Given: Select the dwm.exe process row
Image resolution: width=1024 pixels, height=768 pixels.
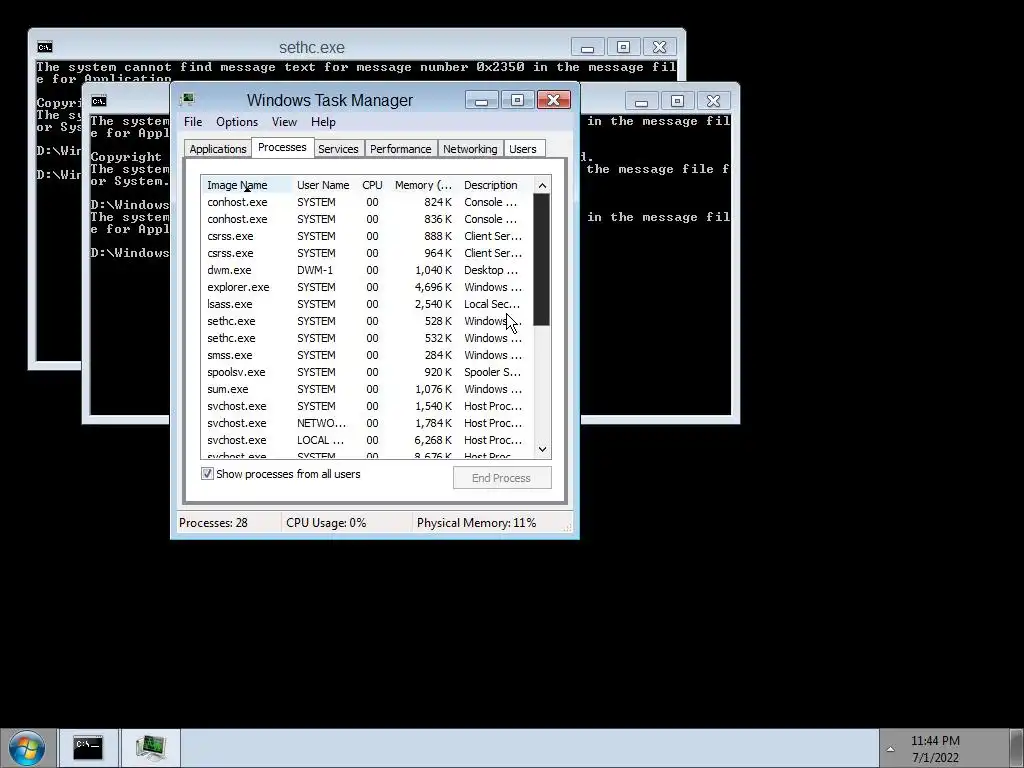Looking at the screenshot, I should click(367, 270).
